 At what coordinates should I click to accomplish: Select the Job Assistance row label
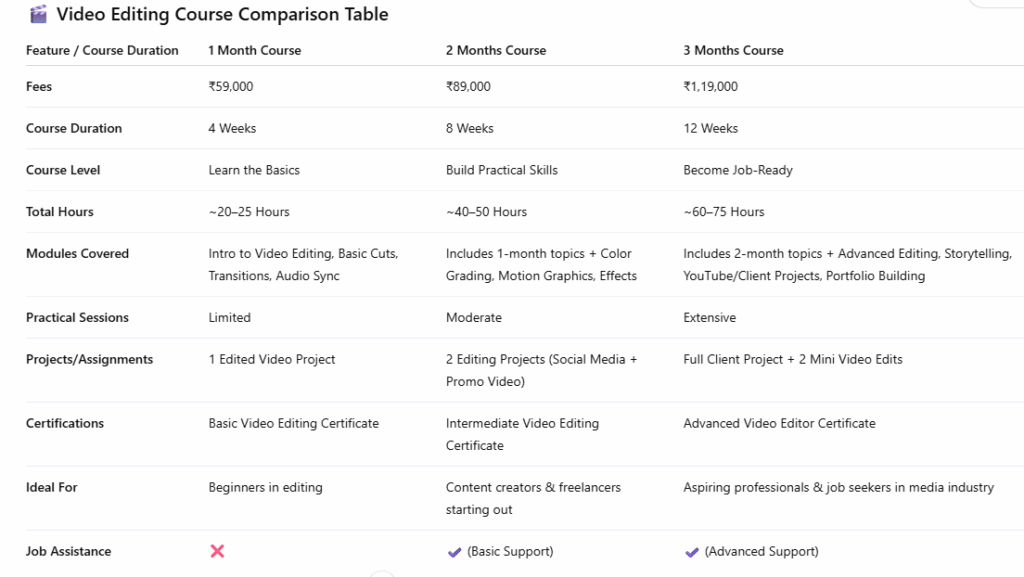click(x=68, y=551)
